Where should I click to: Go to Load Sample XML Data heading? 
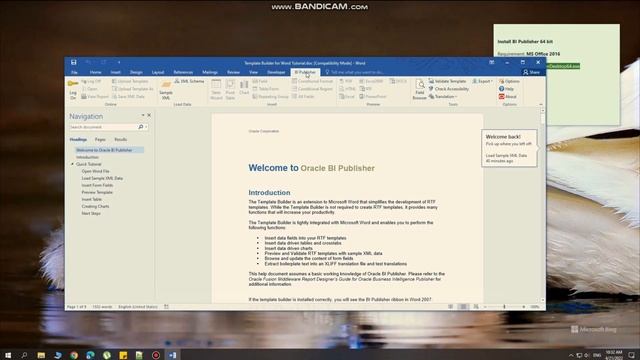(102, 178)
